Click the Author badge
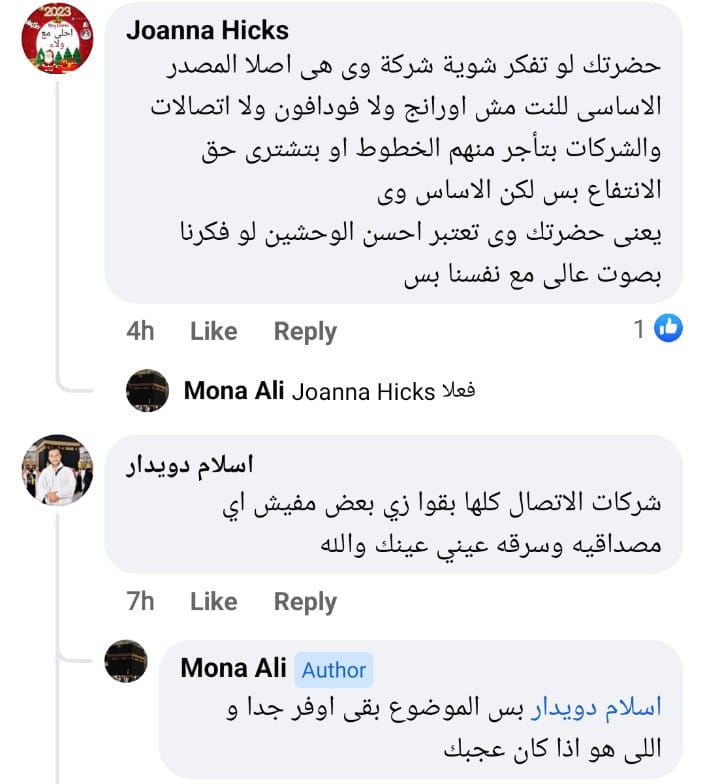This screenshot has height=784, width=705. (334, 670)
